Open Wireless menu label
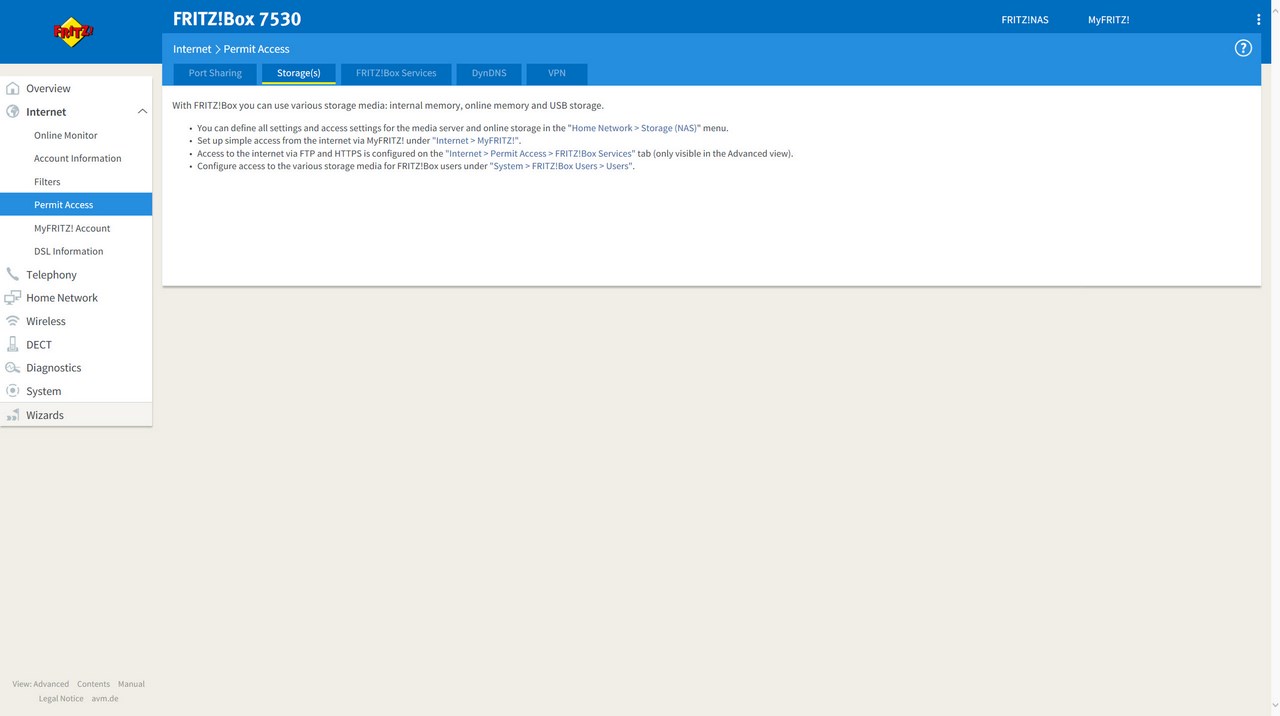 pyautogui.click(x=46, y=321)
